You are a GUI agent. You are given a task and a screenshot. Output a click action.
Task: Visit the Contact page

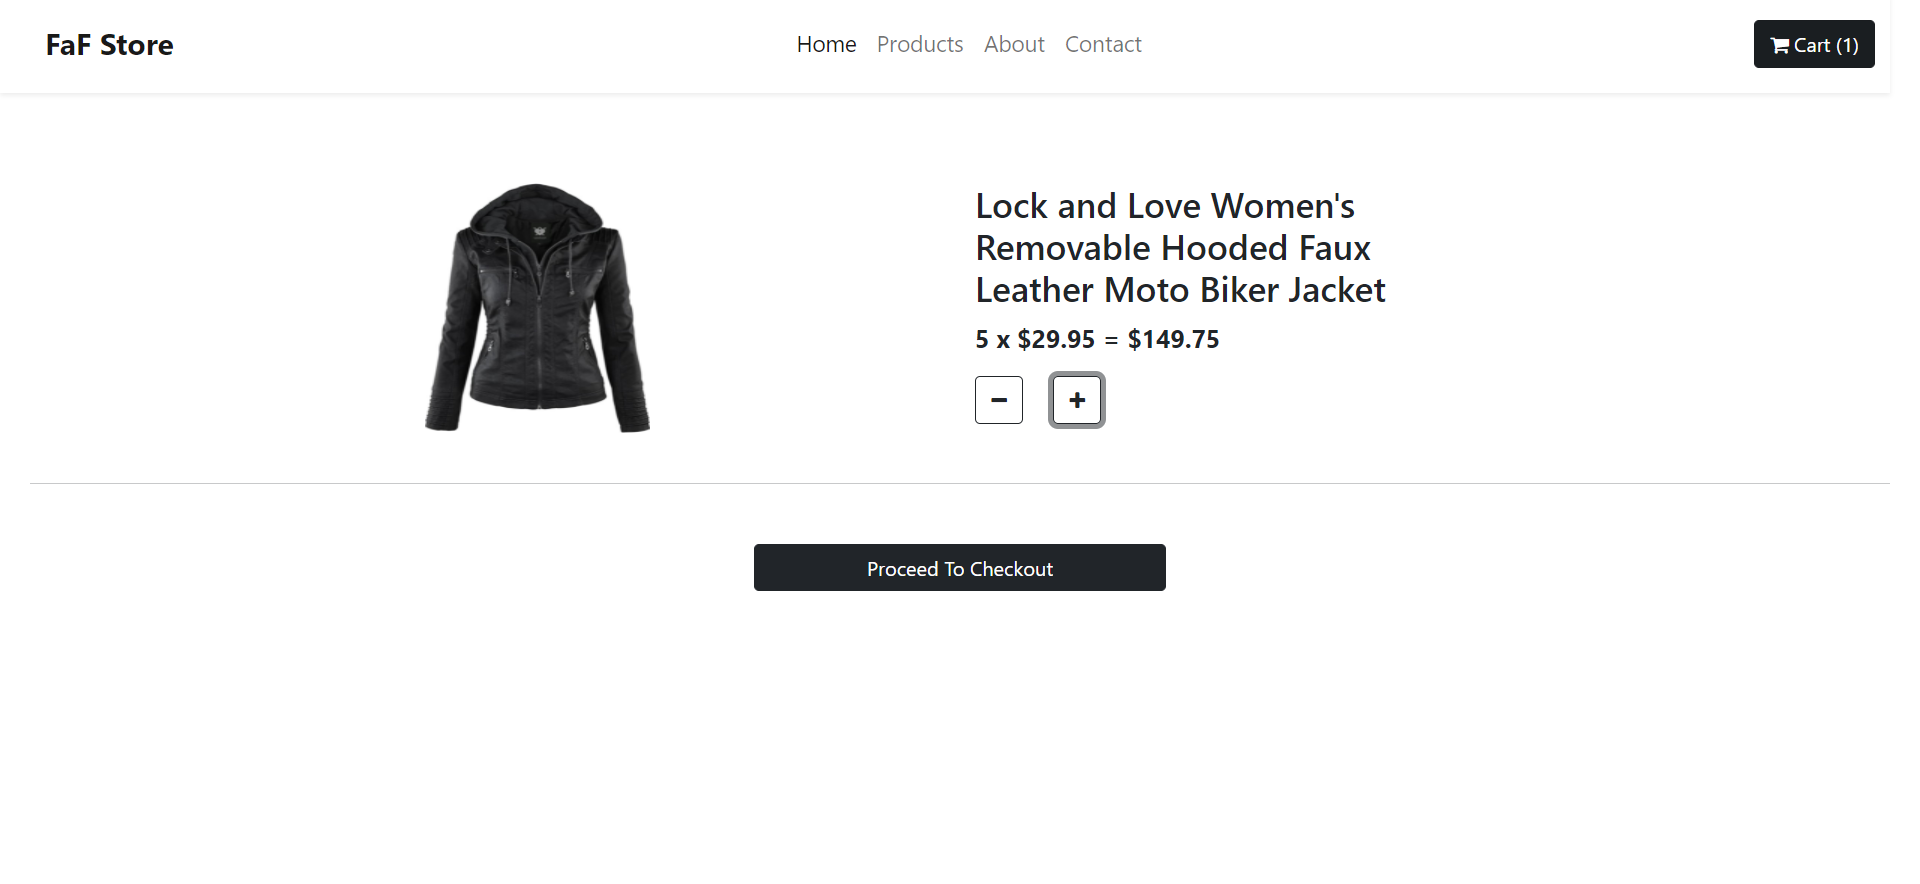pos(1103,44)
